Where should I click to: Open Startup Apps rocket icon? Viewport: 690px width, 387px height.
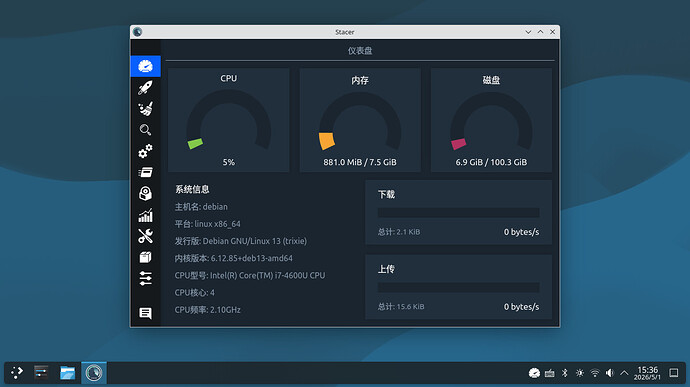point(145,88)
